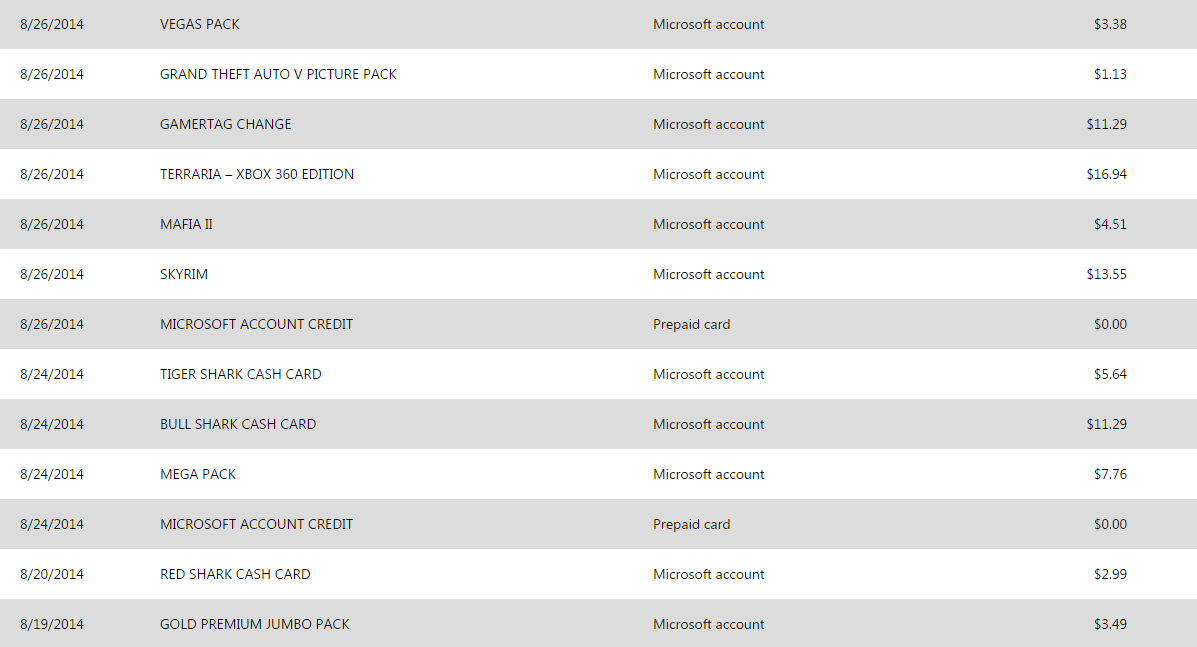Click MICROSOFT ACCOUNT CREDIT dated 8/24/2014
Screen dimensions: 1197x647
pos(256,524)
